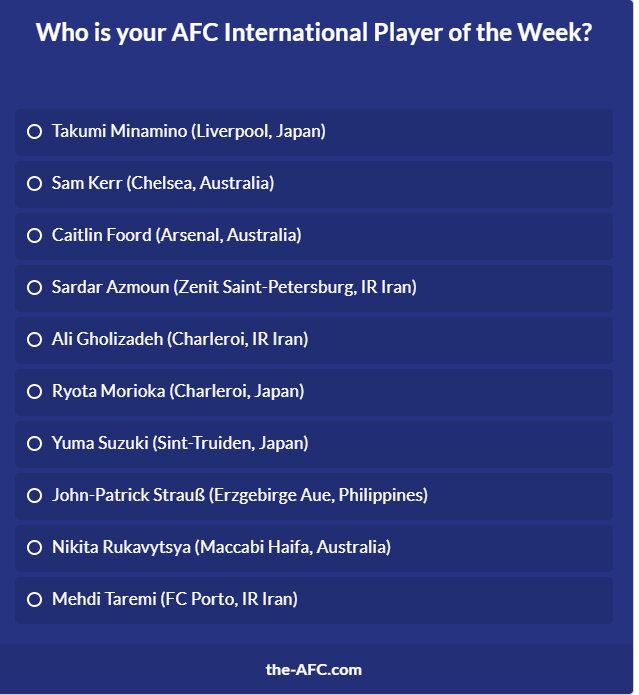This screenshot has height=695, width=639.
Task: Click the Takumi Minamino (Liverpool, Japan) label
Action: coord(189,131)
